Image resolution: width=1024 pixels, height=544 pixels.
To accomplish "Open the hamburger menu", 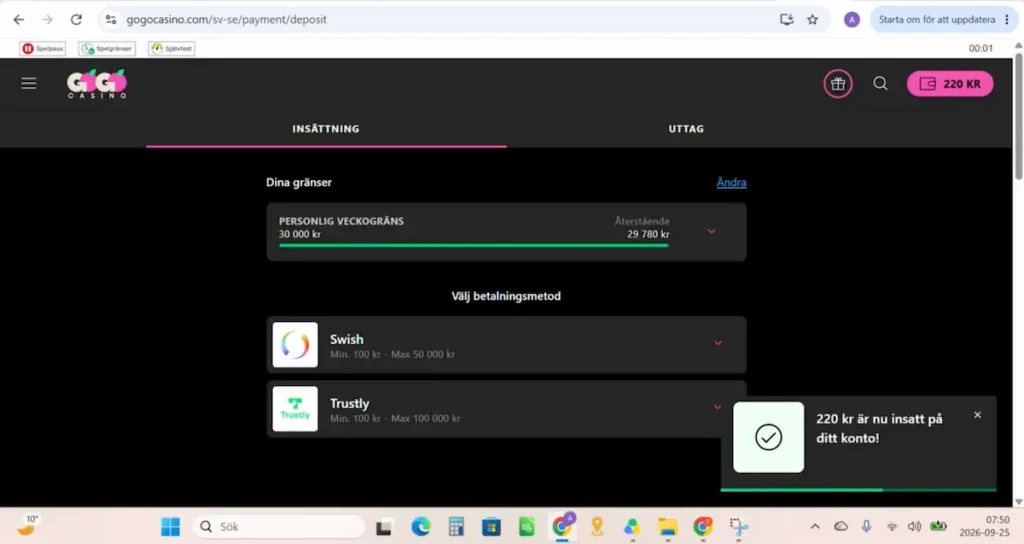I will coord(29,84).
